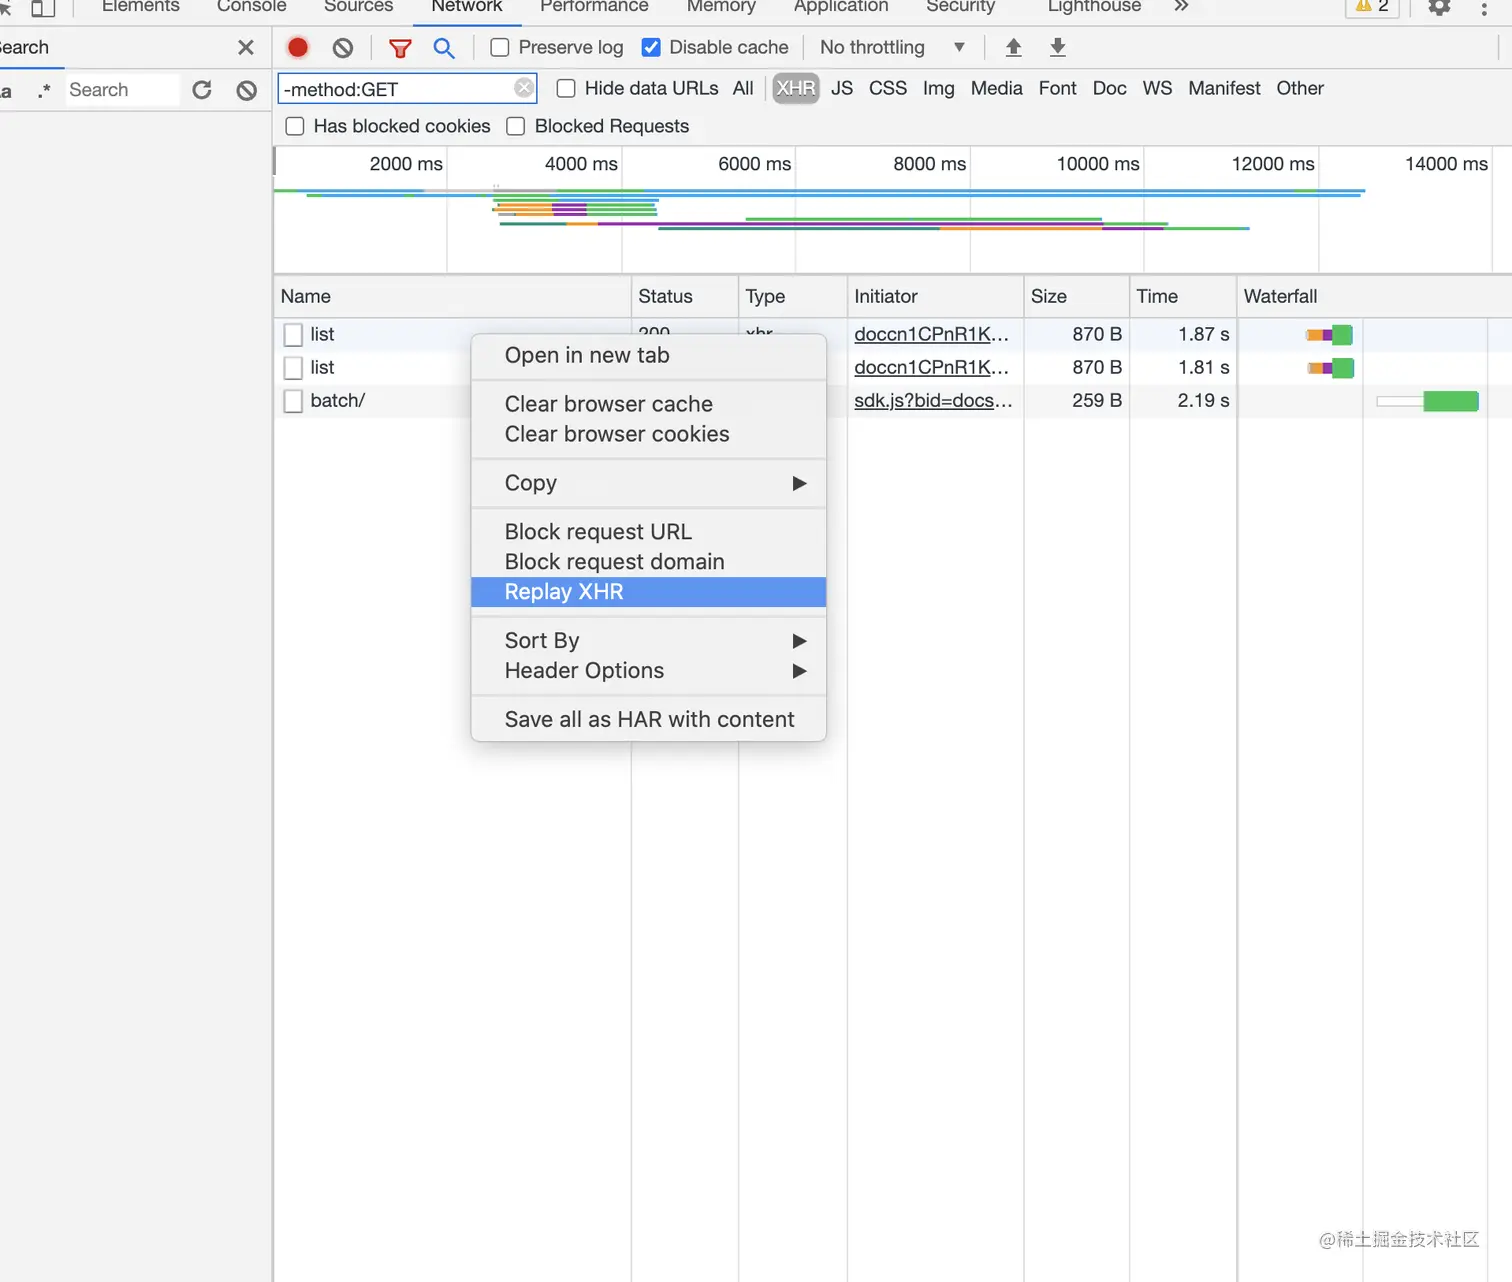Import a HAR file using the upload icon
The height and width of the screenshot is (1282, 1512).
coord(1013,47)
